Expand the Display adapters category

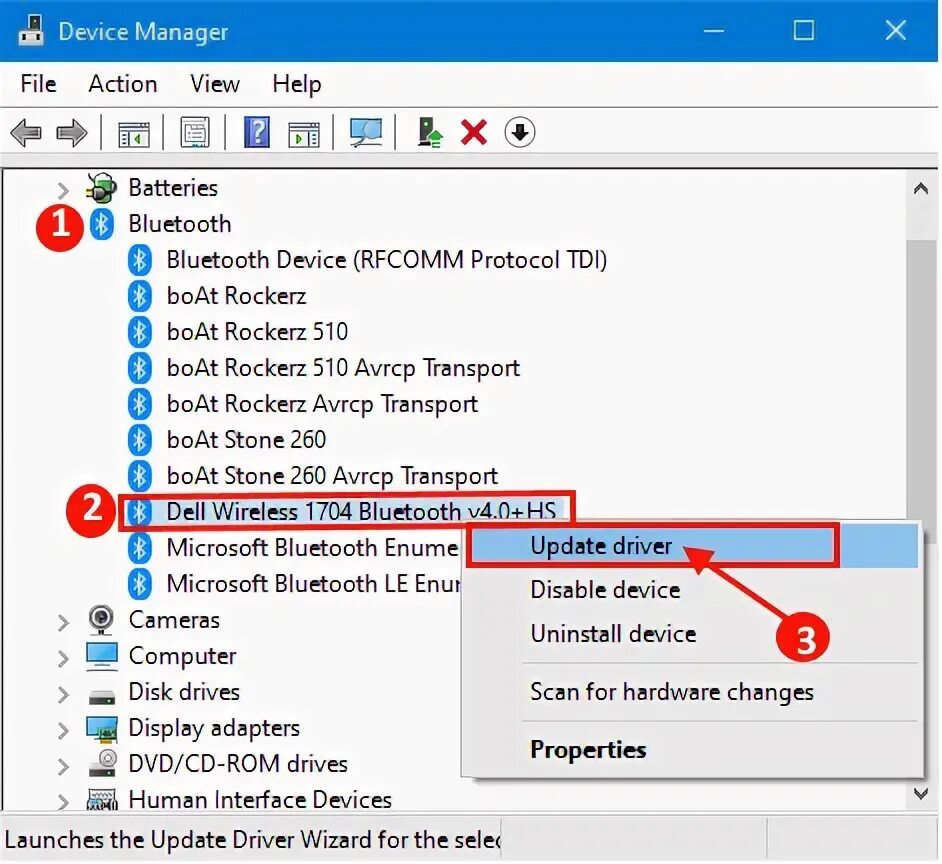(x=63, y=731)
